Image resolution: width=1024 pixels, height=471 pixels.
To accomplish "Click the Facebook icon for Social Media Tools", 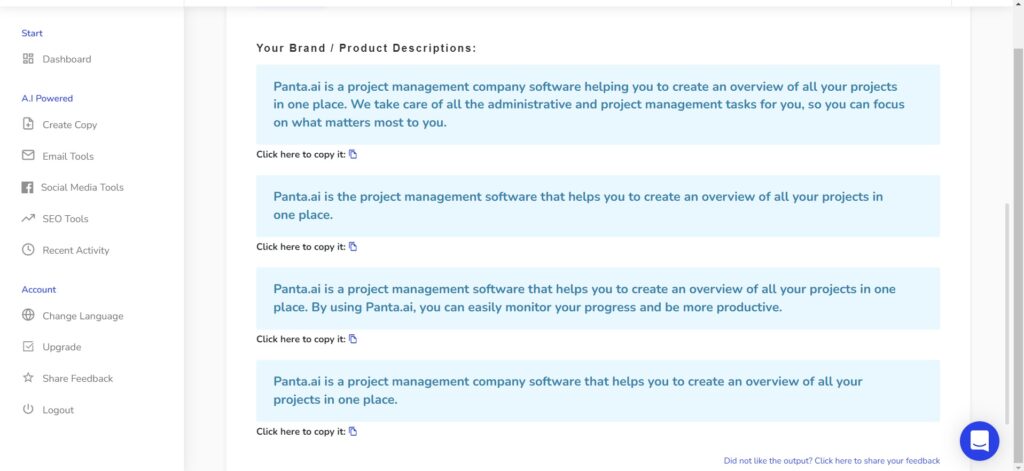I will (27, 187).
